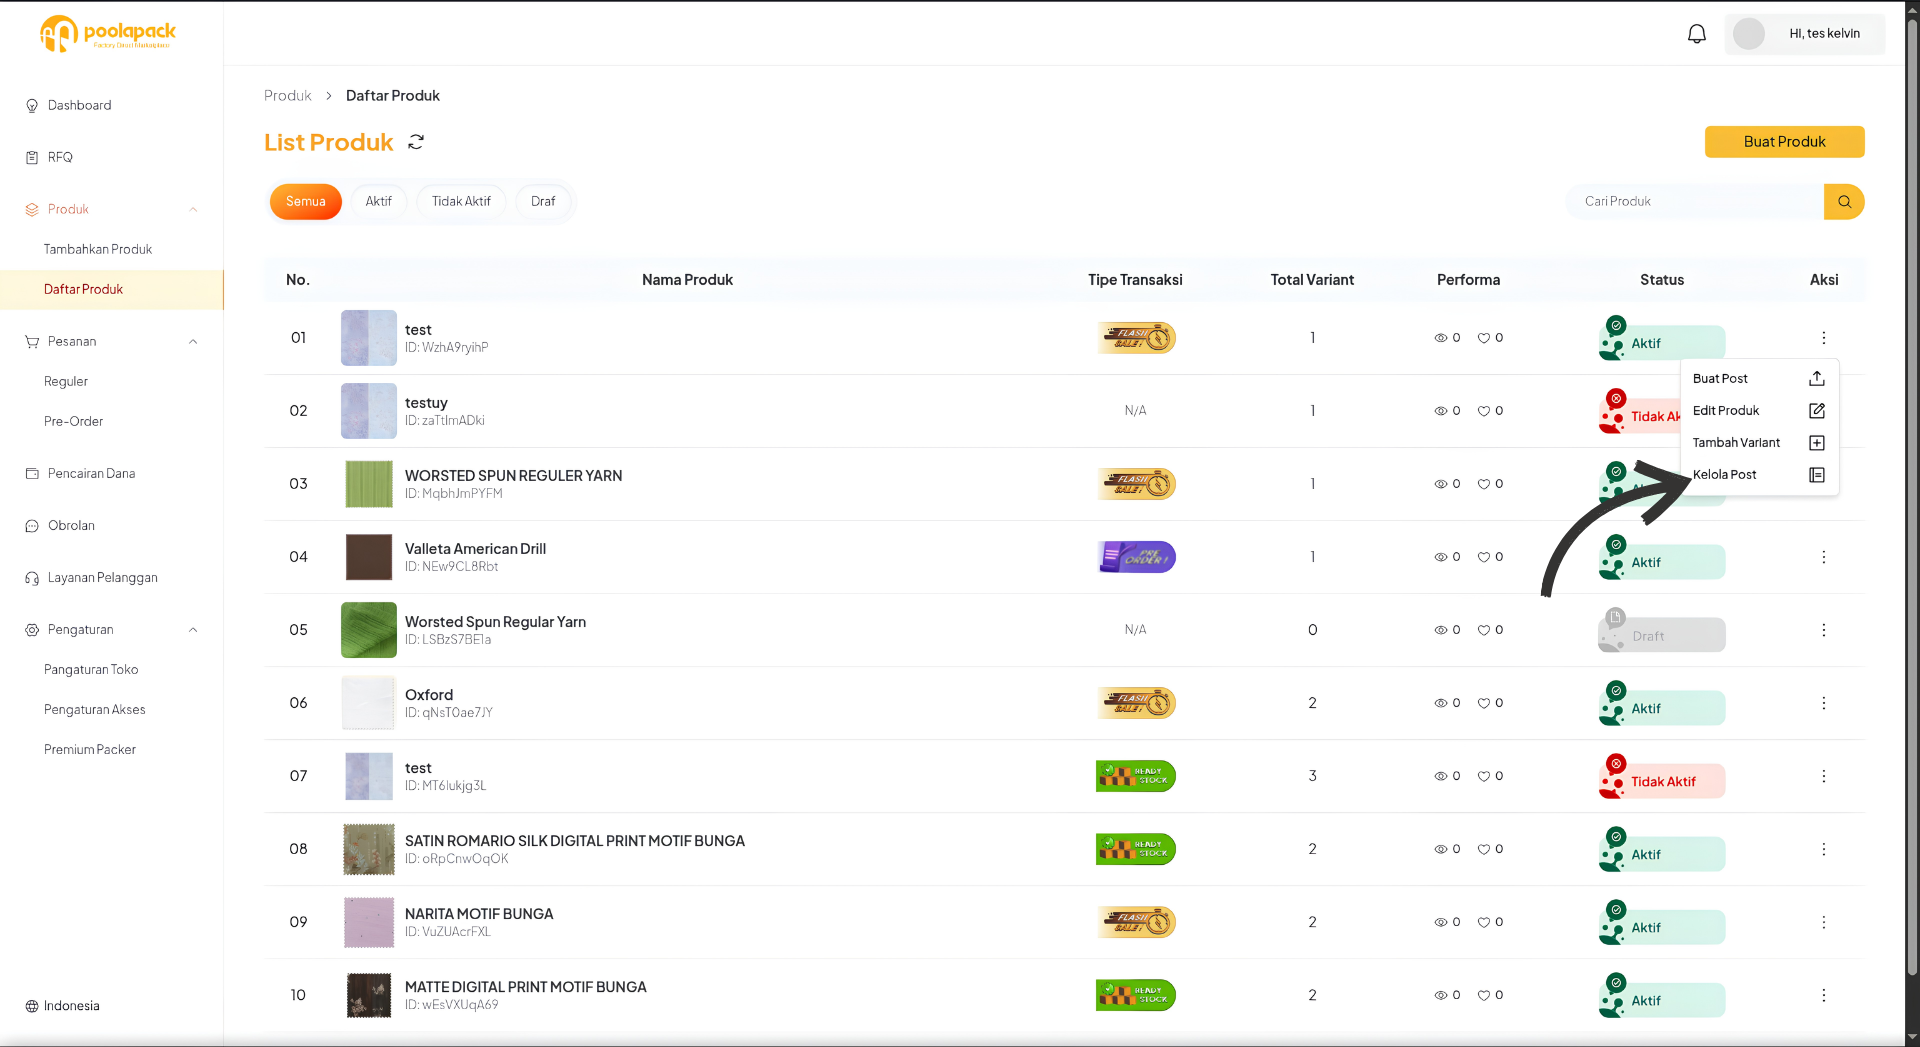Click the Pre-Order badge for Valleta American Drill
Viewport: 1920px width, 1047px height.
coord(1136,557)
